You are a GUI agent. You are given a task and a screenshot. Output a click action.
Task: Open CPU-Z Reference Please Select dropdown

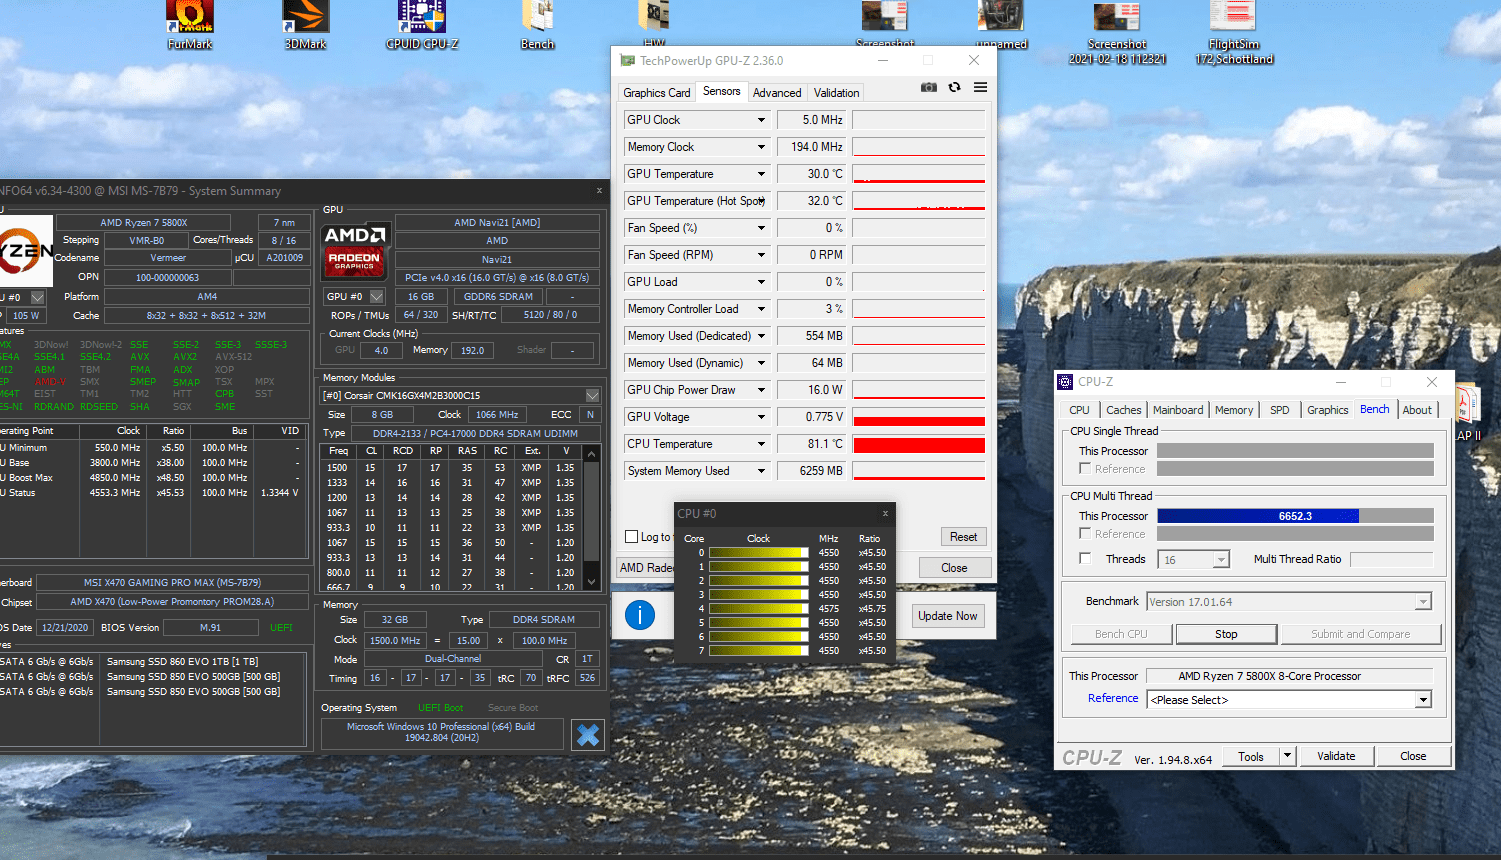pyautogui.click(x=1423, y=700)
